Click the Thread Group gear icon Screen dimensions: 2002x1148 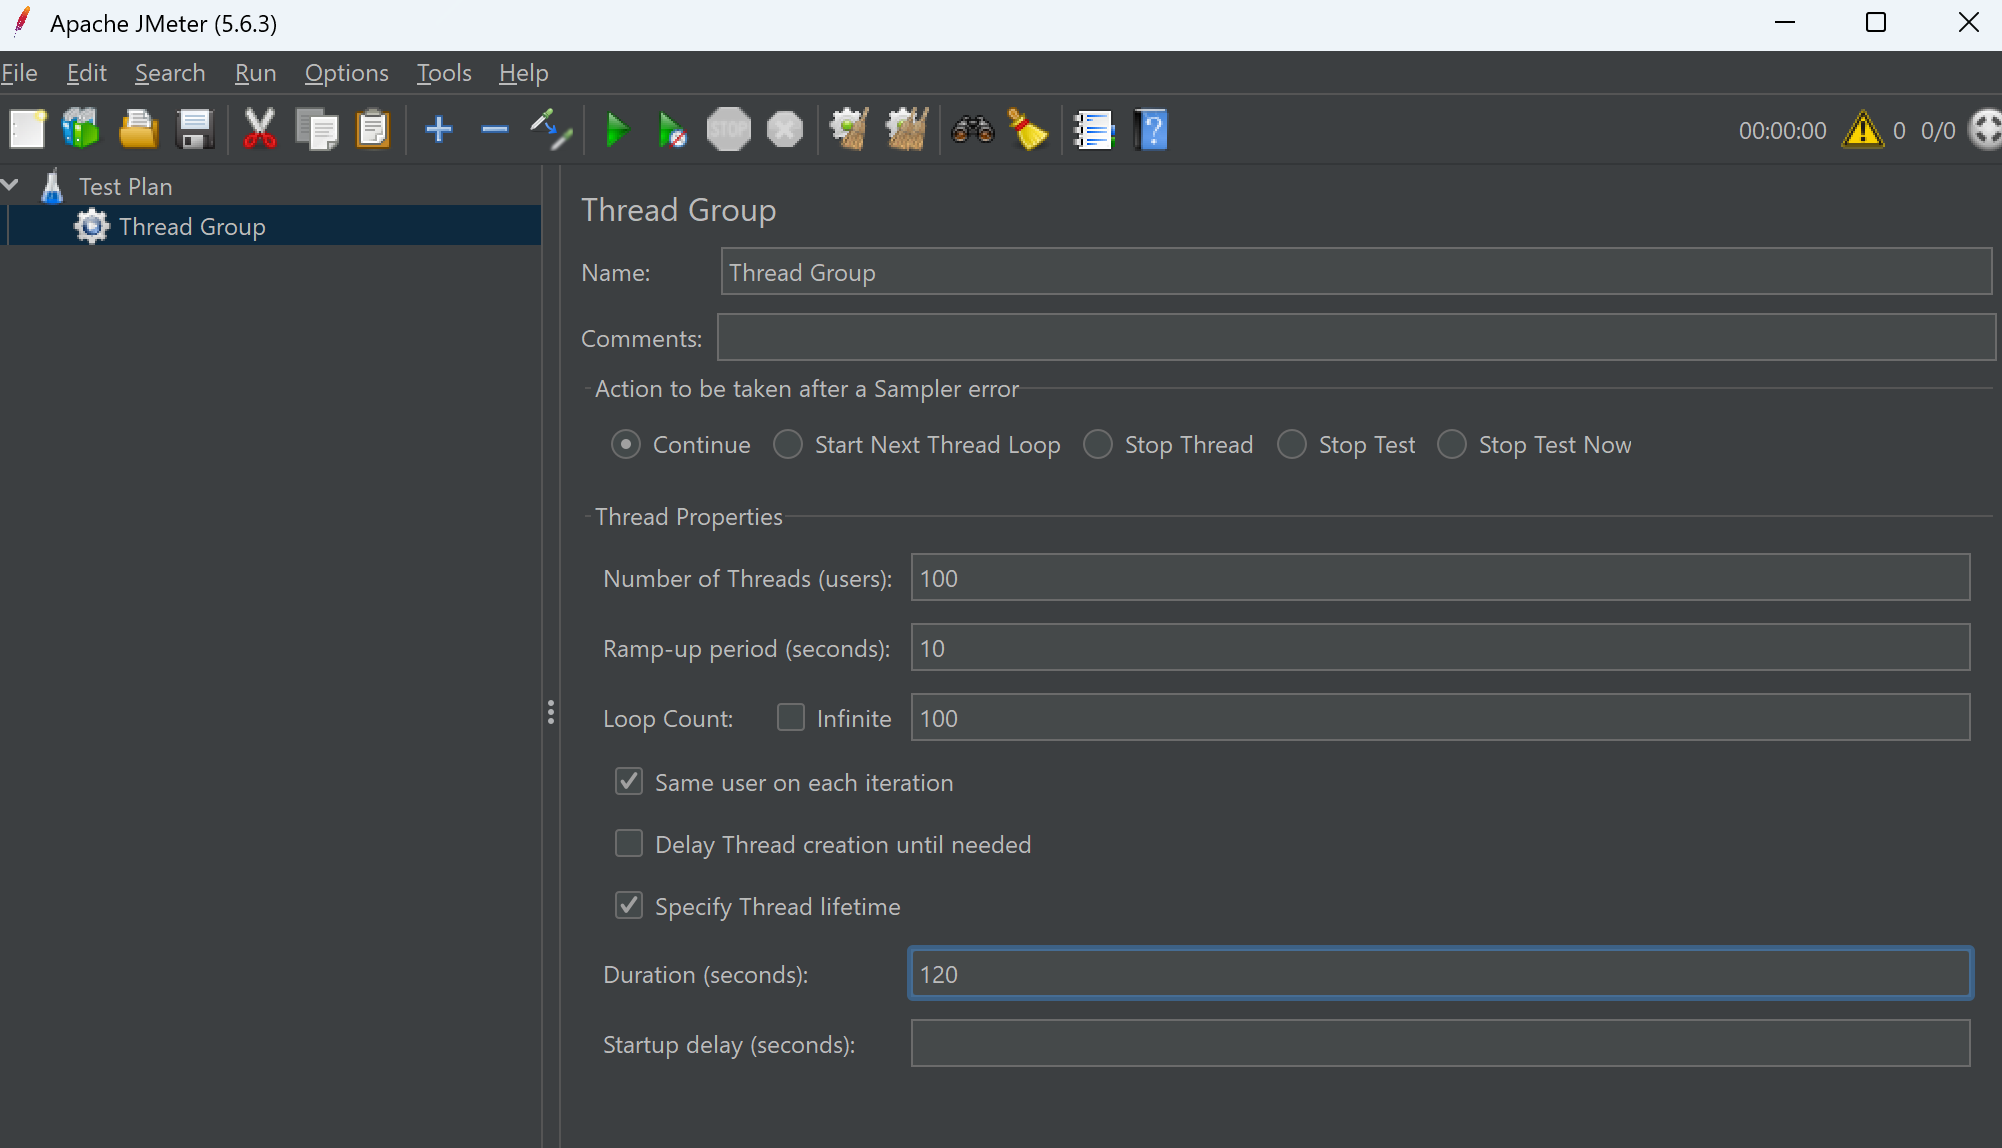[91, 226]
